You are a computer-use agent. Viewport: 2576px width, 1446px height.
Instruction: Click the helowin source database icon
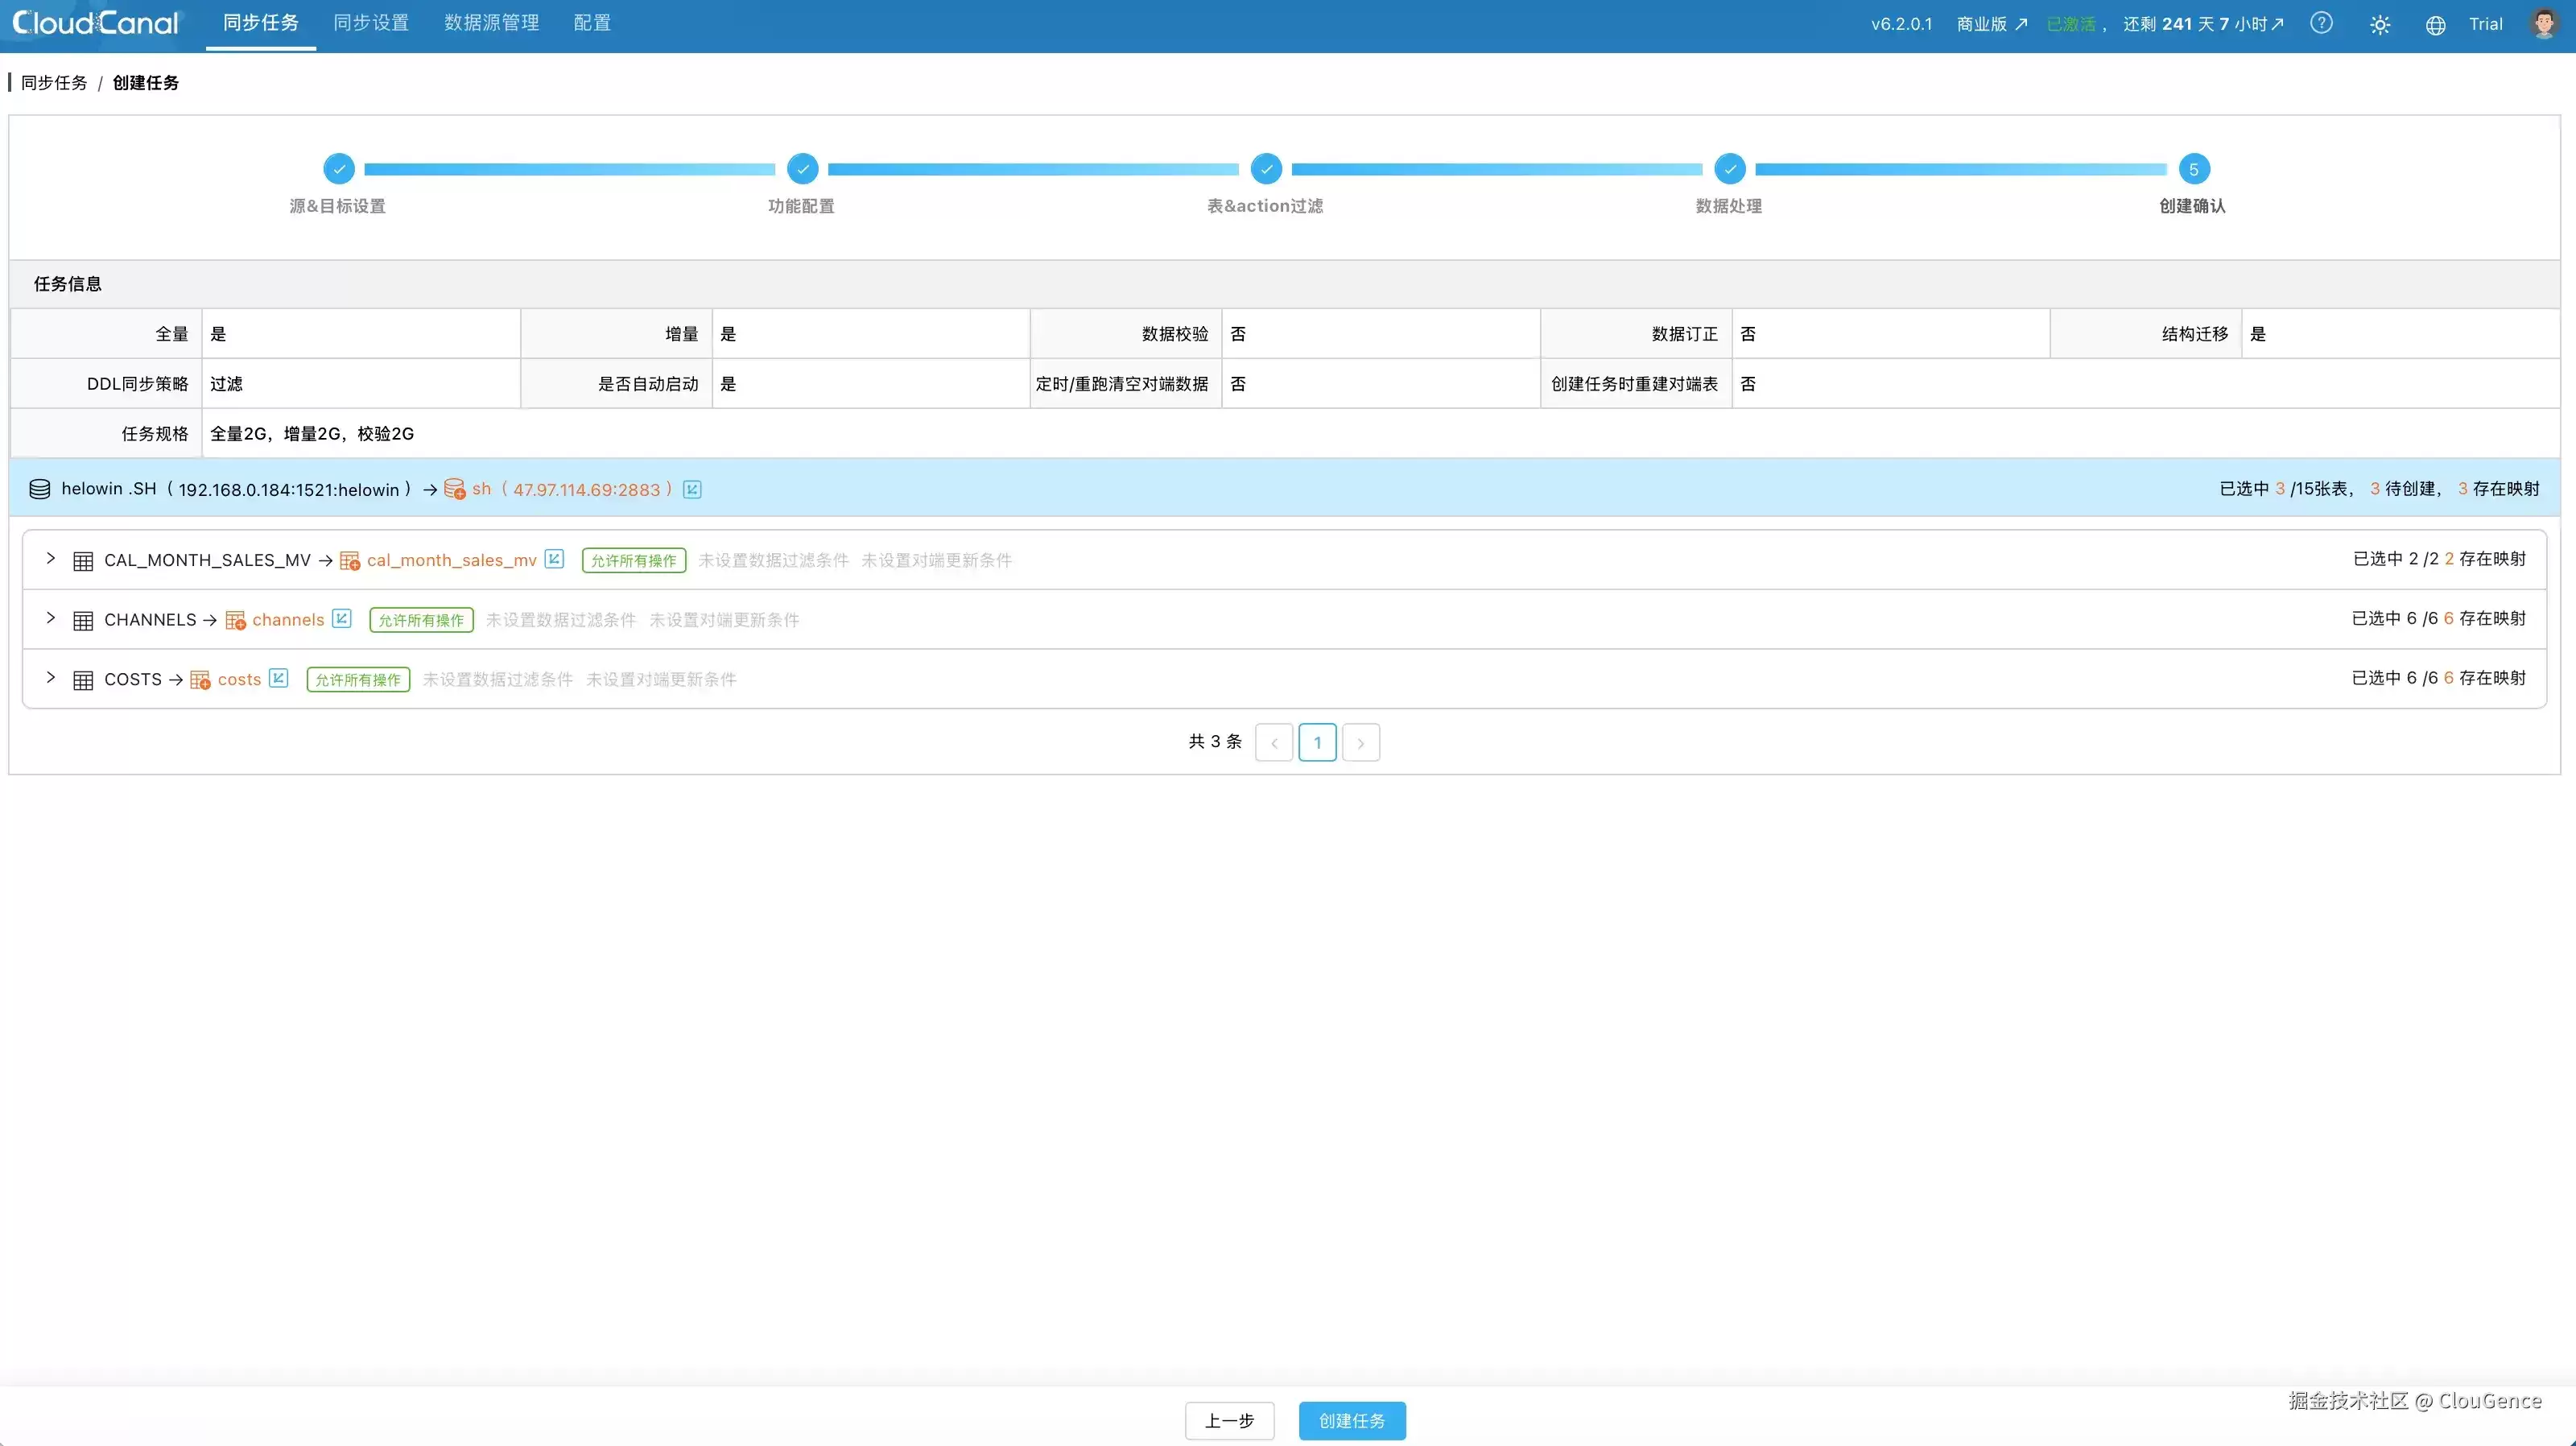tap(40, 489)
